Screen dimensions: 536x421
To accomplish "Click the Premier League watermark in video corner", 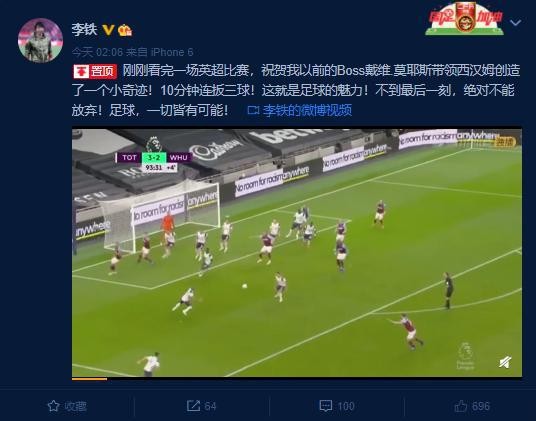I will [465, 356].
